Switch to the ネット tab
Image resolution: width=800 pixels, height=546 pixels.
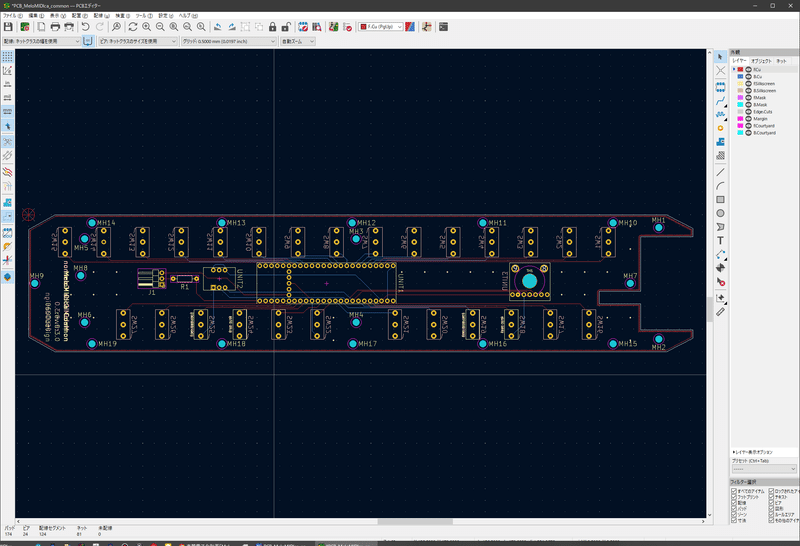pyautogui.click(x=781, y=61)
